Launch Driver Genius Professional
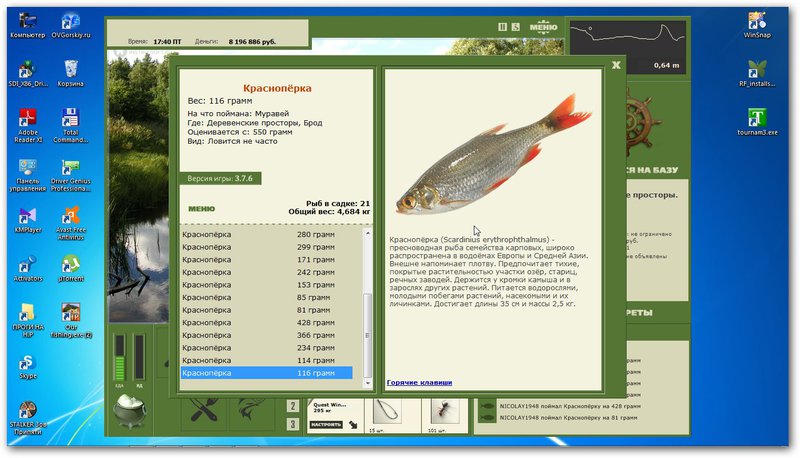The width and height of the screenshot is (800, 458). pos(71,175)
